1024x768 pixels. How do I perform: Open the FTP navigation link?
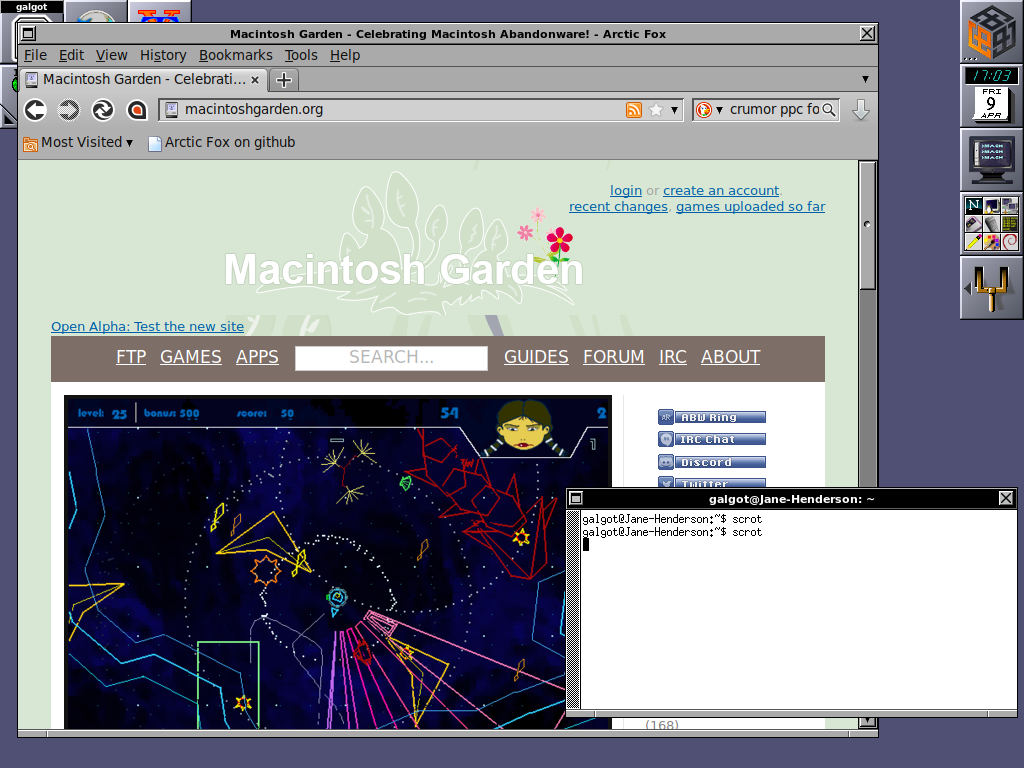pyautogui.click(x=131, y=357)
